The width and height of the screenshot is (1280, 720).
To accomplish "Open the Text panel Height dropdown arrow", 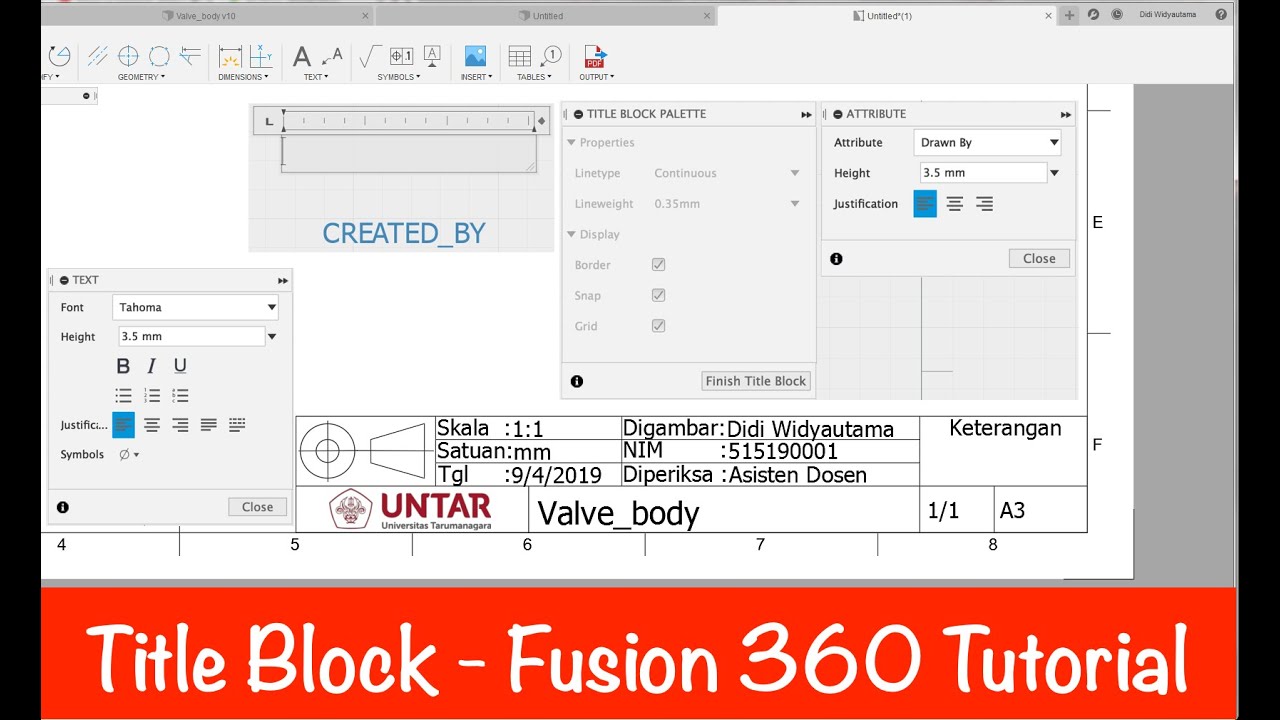I will 272,337.
